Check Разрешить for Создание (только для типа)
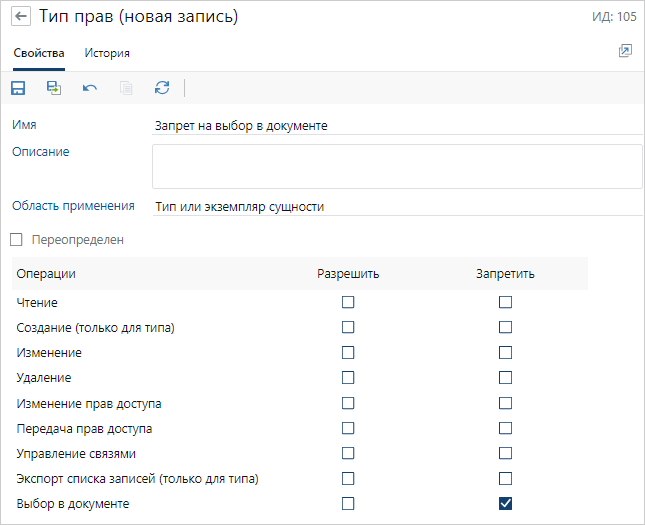The height and width of the screenshot is (525, 645). tap(348, 327)
